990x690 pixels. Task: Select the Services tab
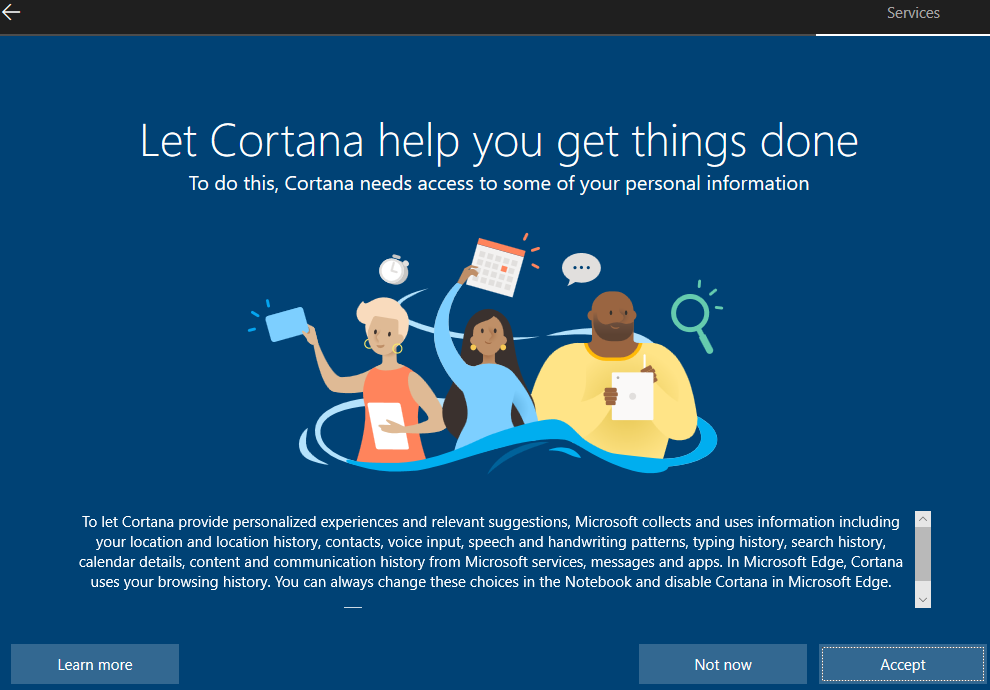click(x=912, y=13)
